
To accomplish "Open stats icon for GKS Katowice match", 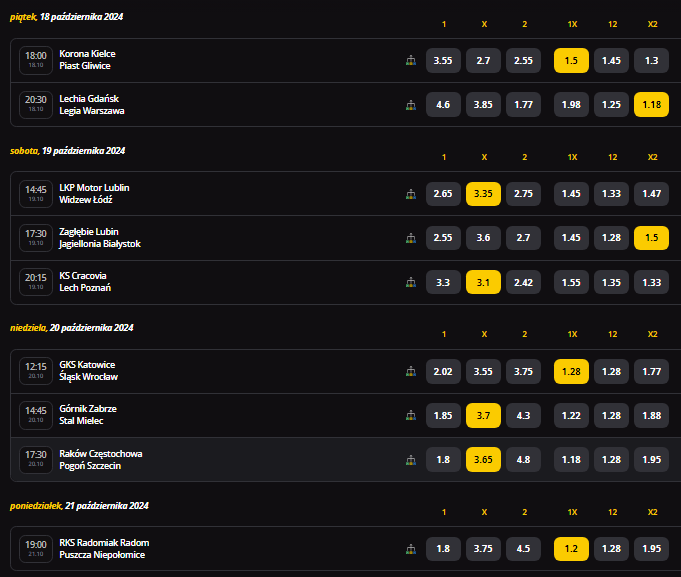I will 410,371.
